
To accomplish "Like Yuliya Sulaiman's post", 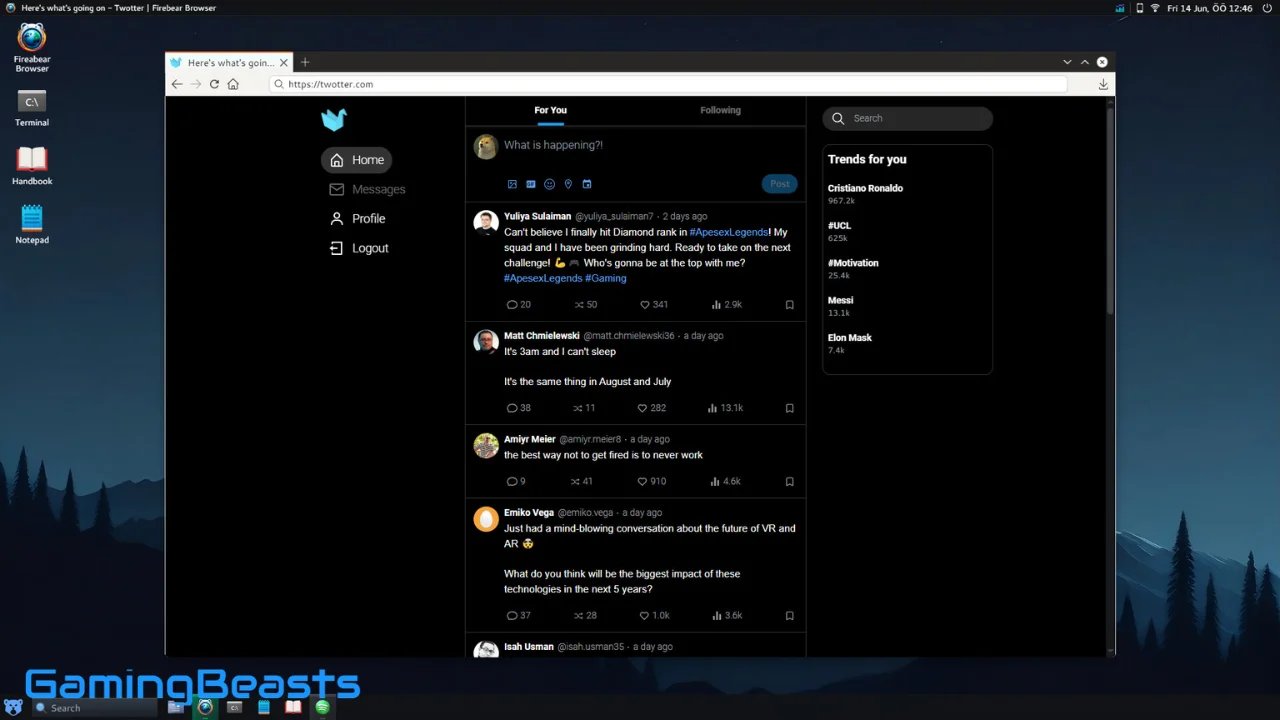I will 652,304.
